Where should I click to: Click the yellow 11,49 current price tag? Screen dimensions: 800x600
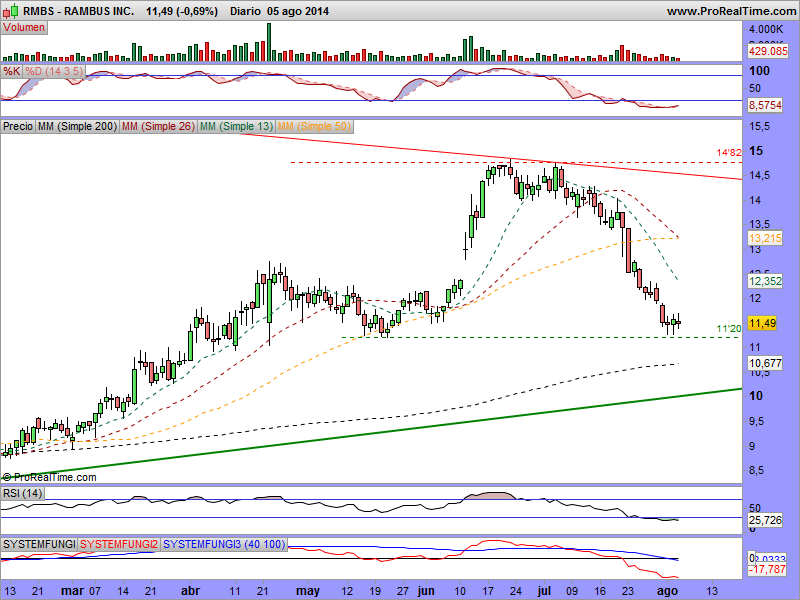[x=762, y=323]
